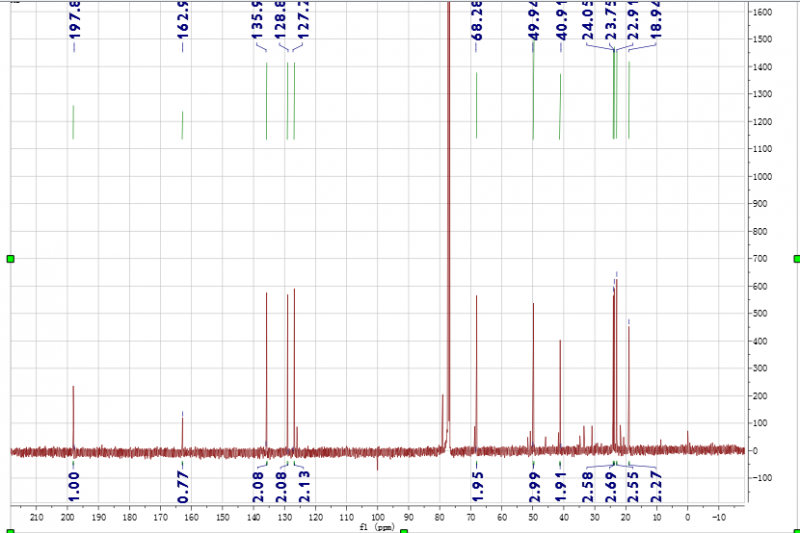Click the tall solvent peak near 77 ppm

pos(448,224)
